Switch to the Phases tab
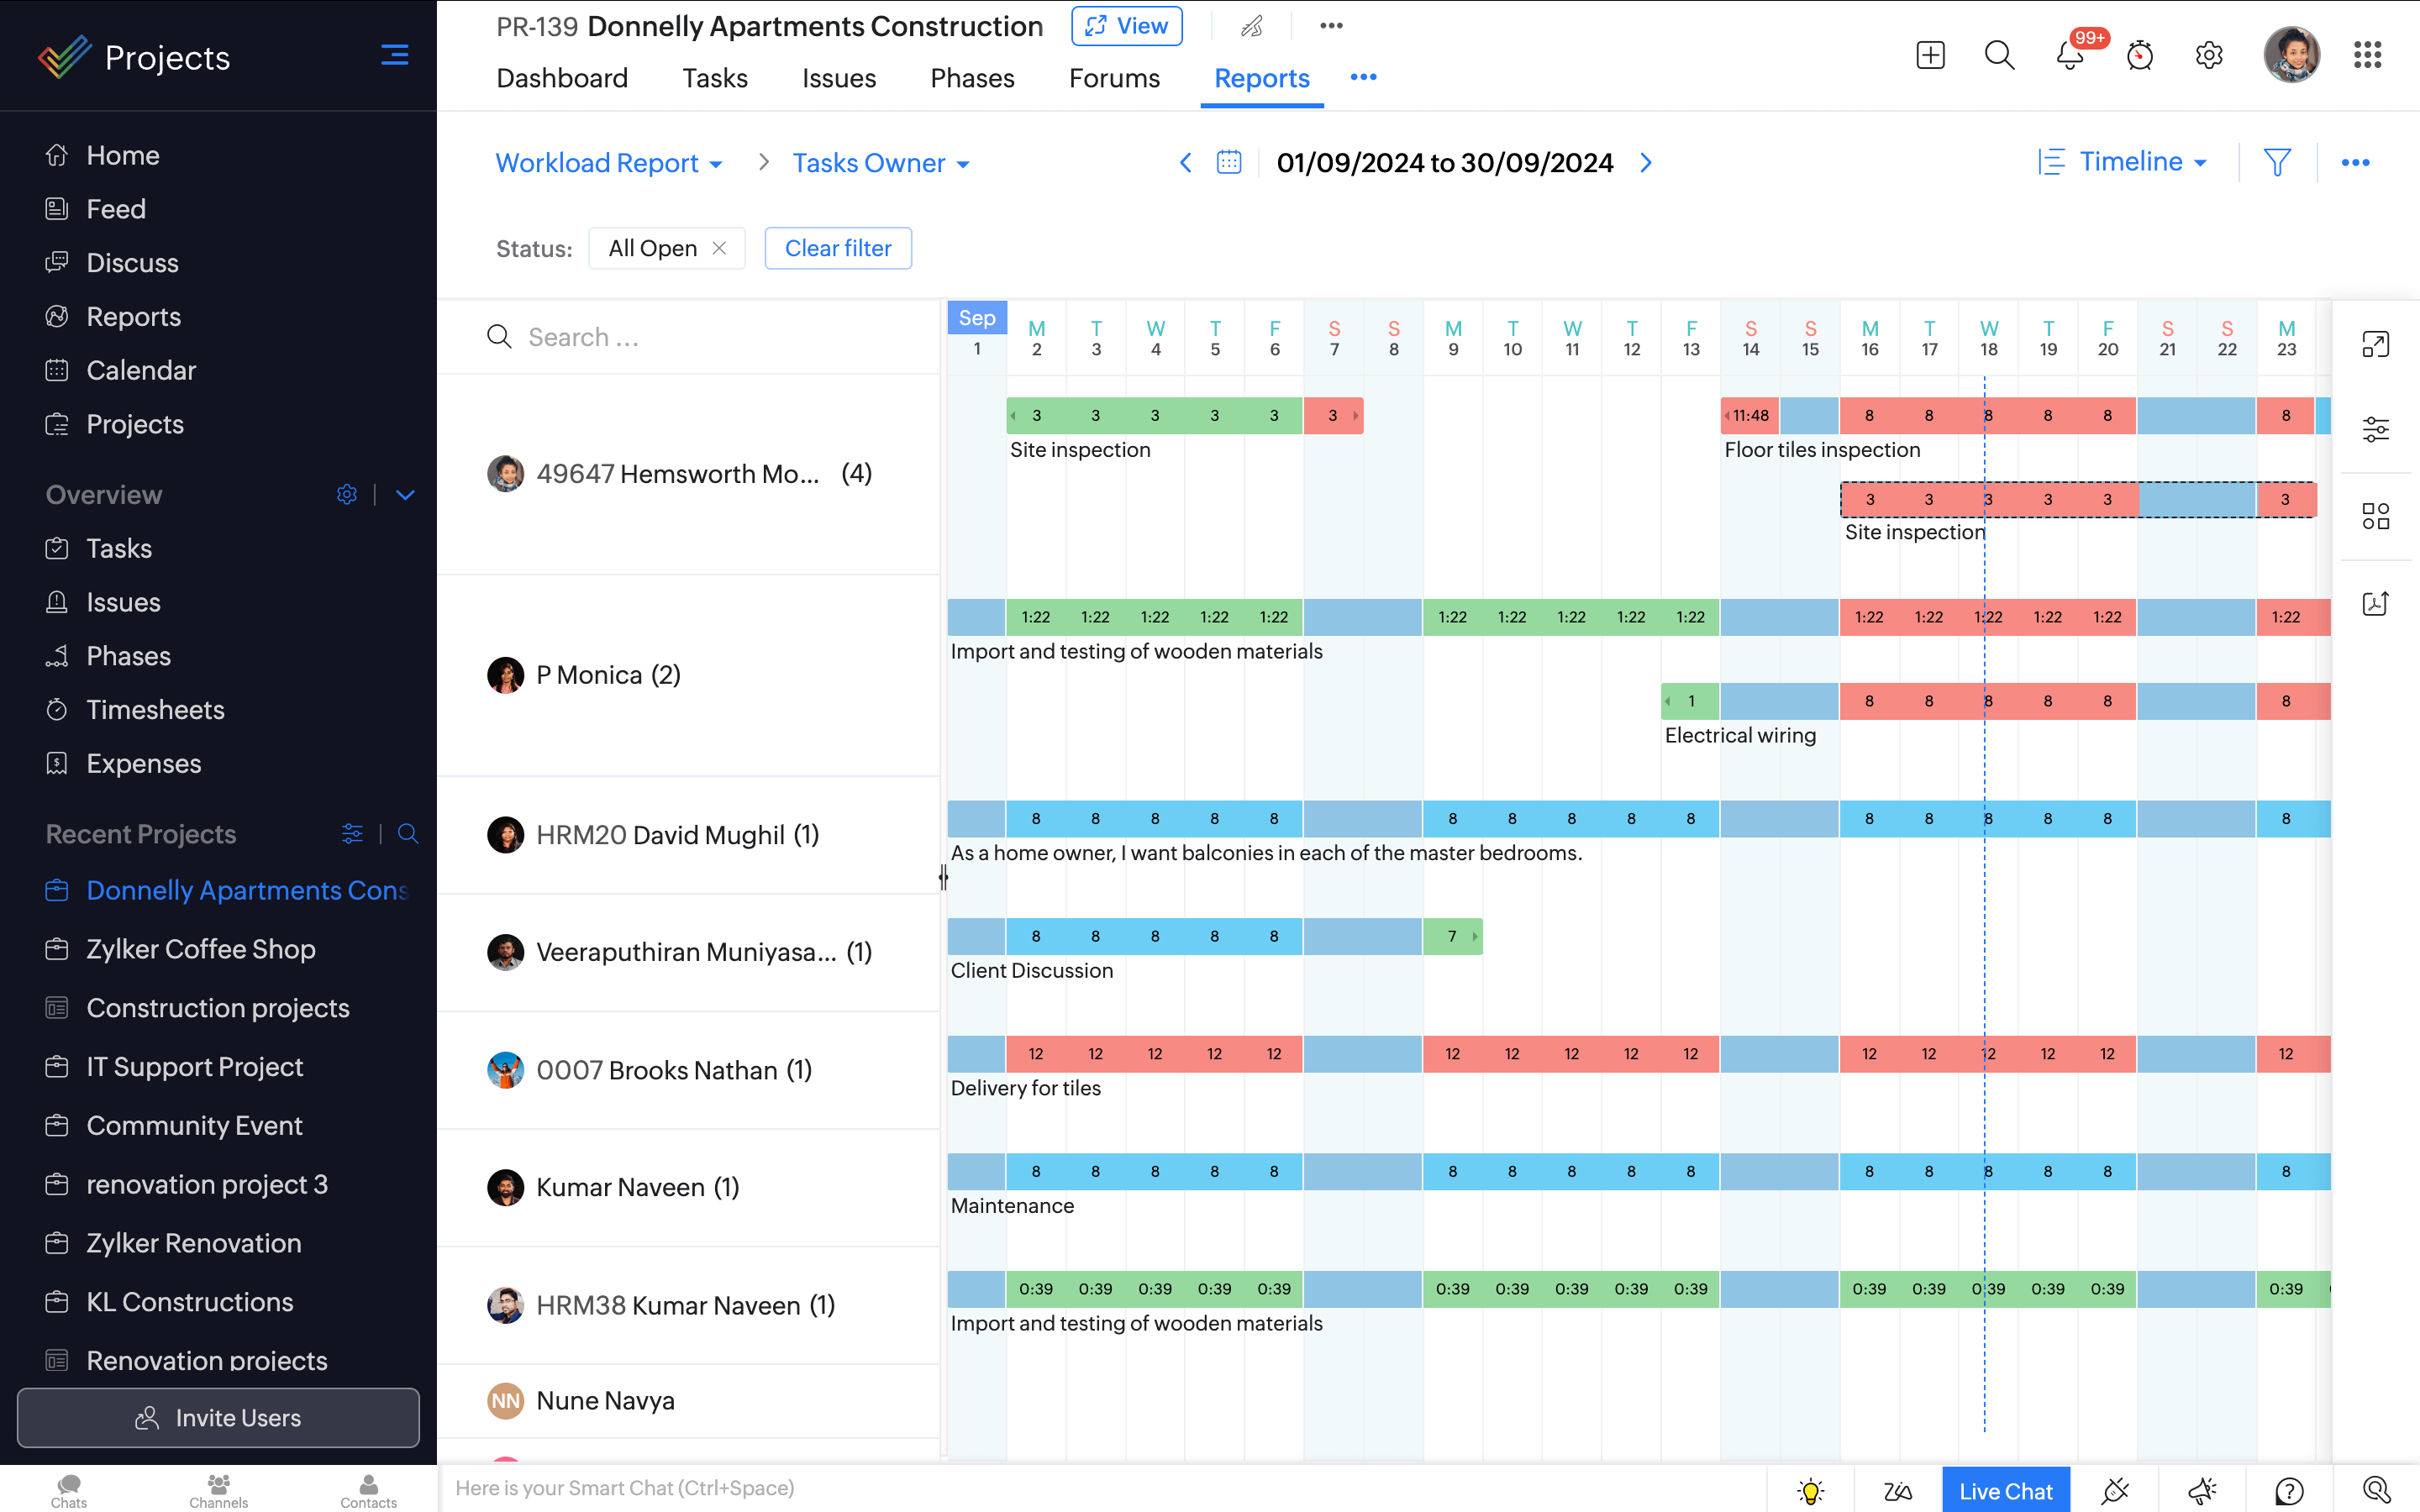 click(x=971, y=78)
